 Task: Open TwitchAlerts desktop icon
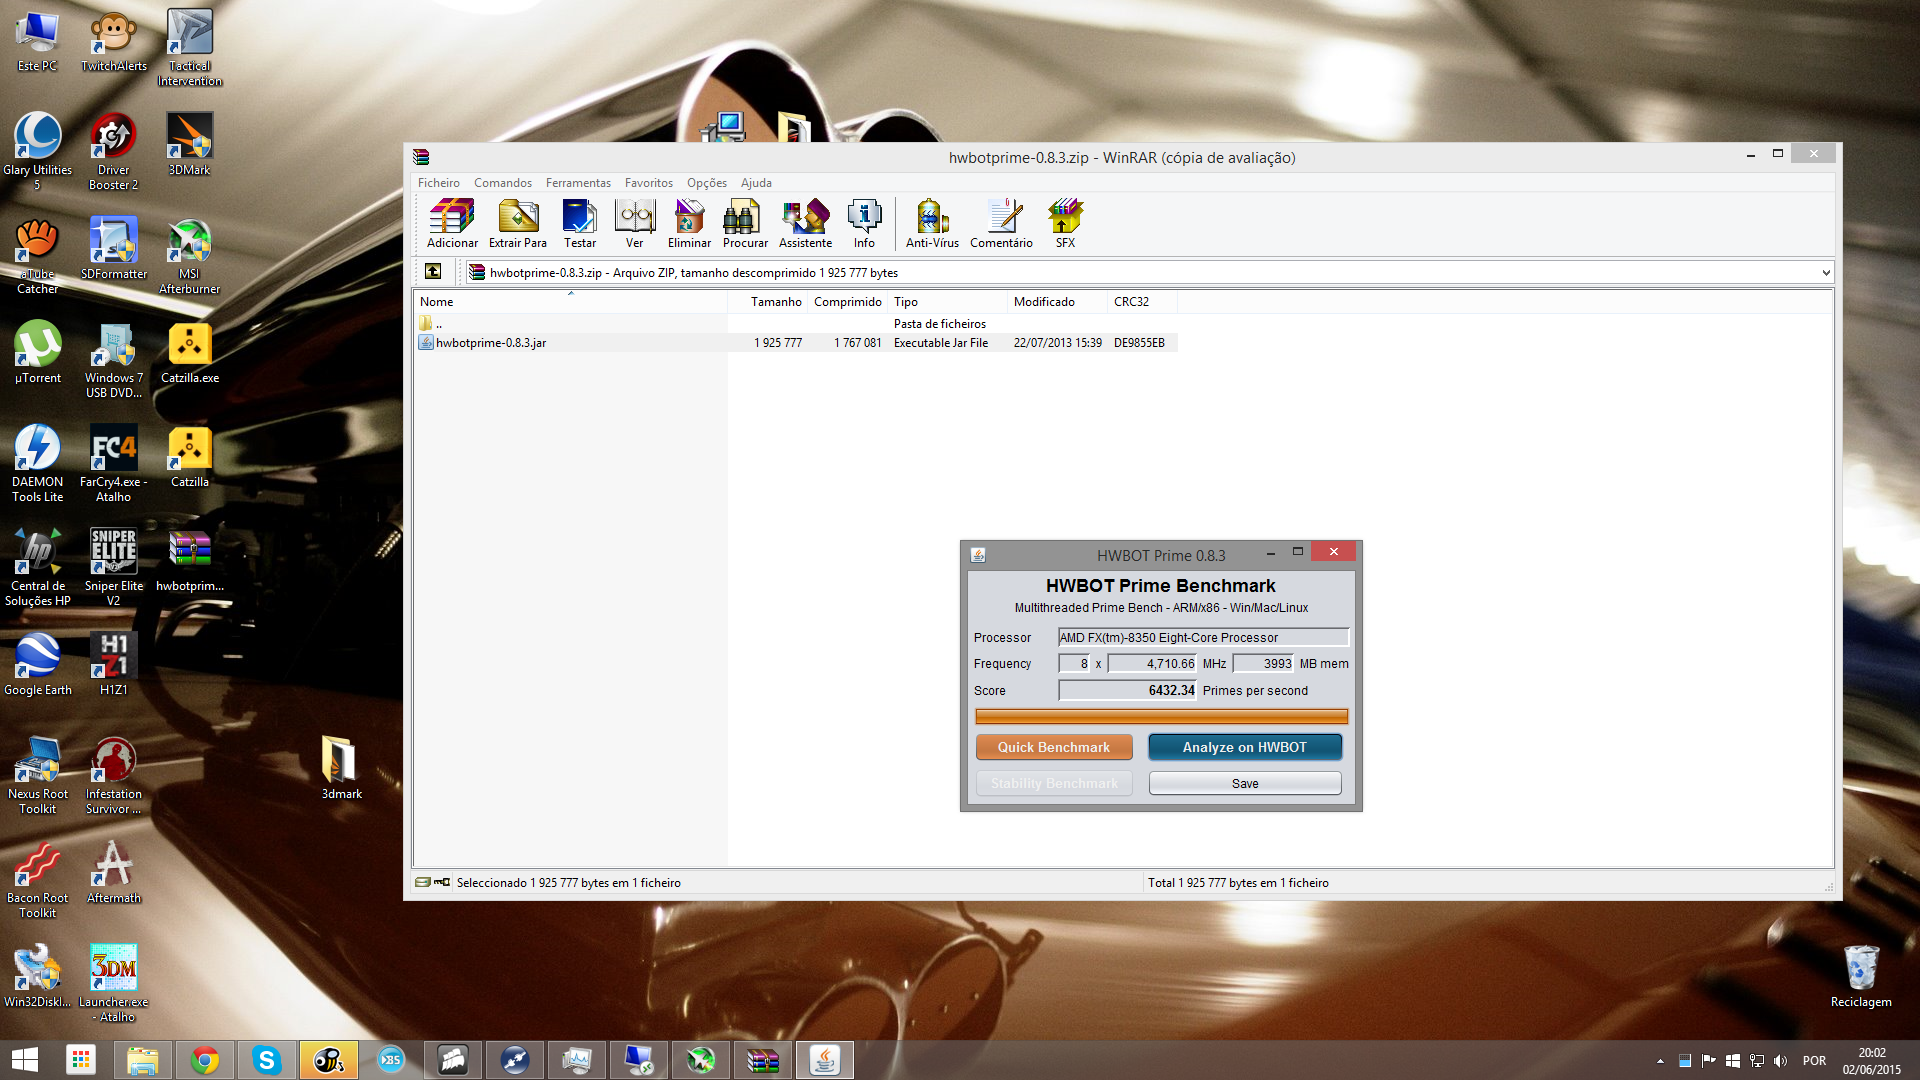pyautogui.click(x=114, y=41)
